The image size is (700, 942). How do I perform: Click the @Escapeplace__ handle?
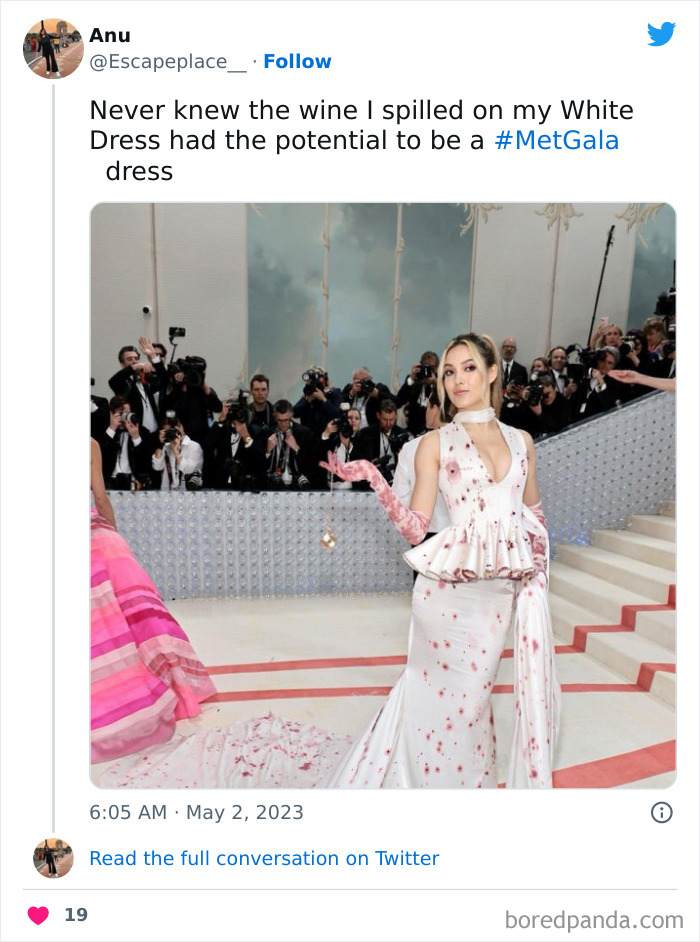point(168,62)
